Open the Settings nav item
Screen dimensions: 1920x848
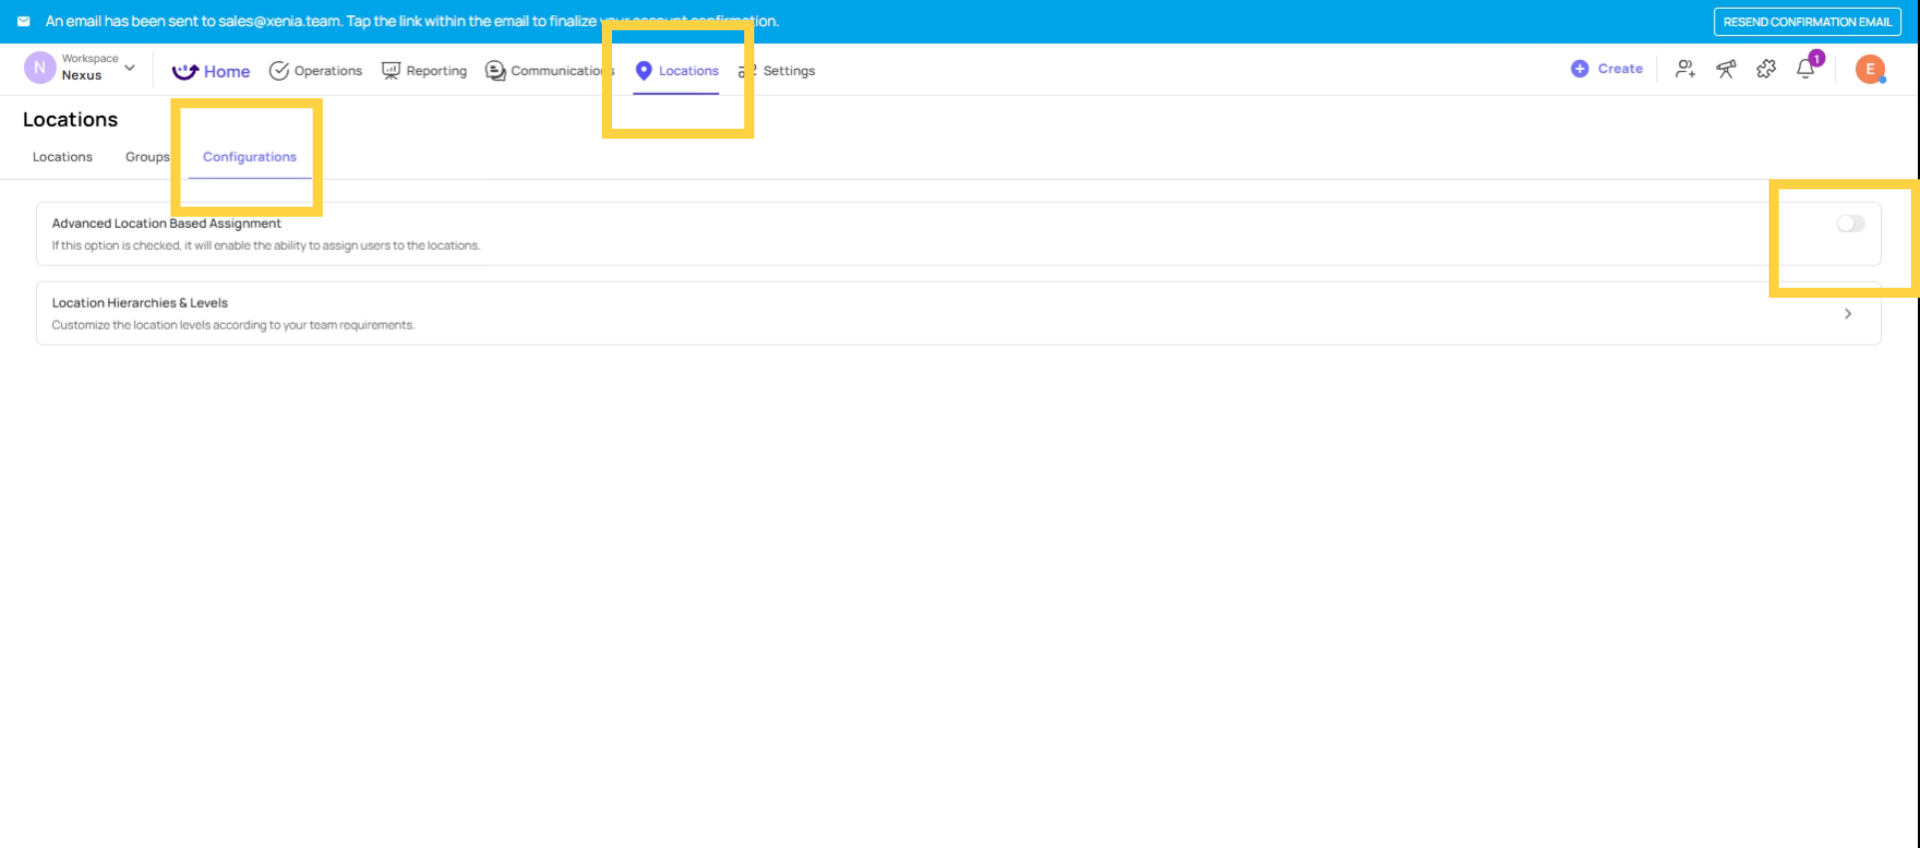777,71
